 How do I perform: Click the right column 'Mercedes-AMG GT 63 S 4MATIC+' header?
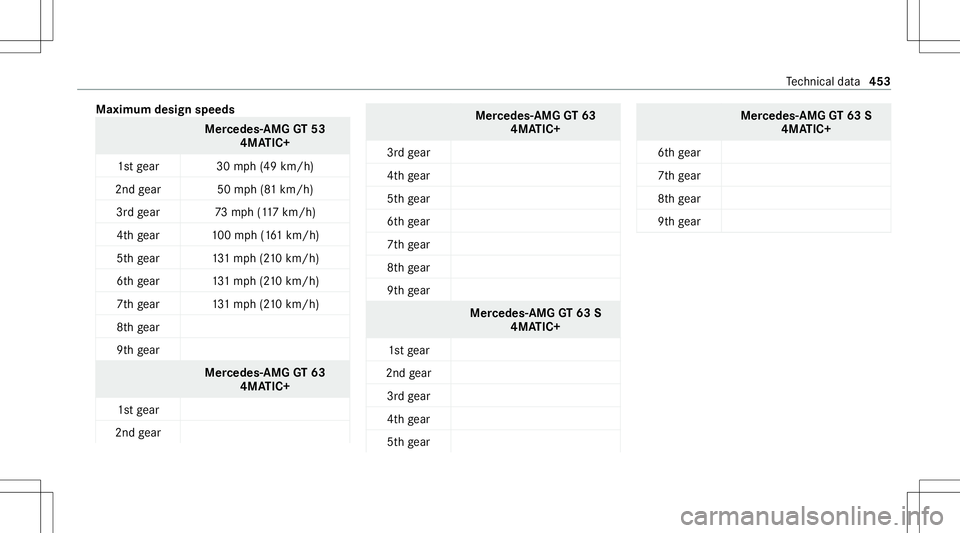tap(806, 122)
